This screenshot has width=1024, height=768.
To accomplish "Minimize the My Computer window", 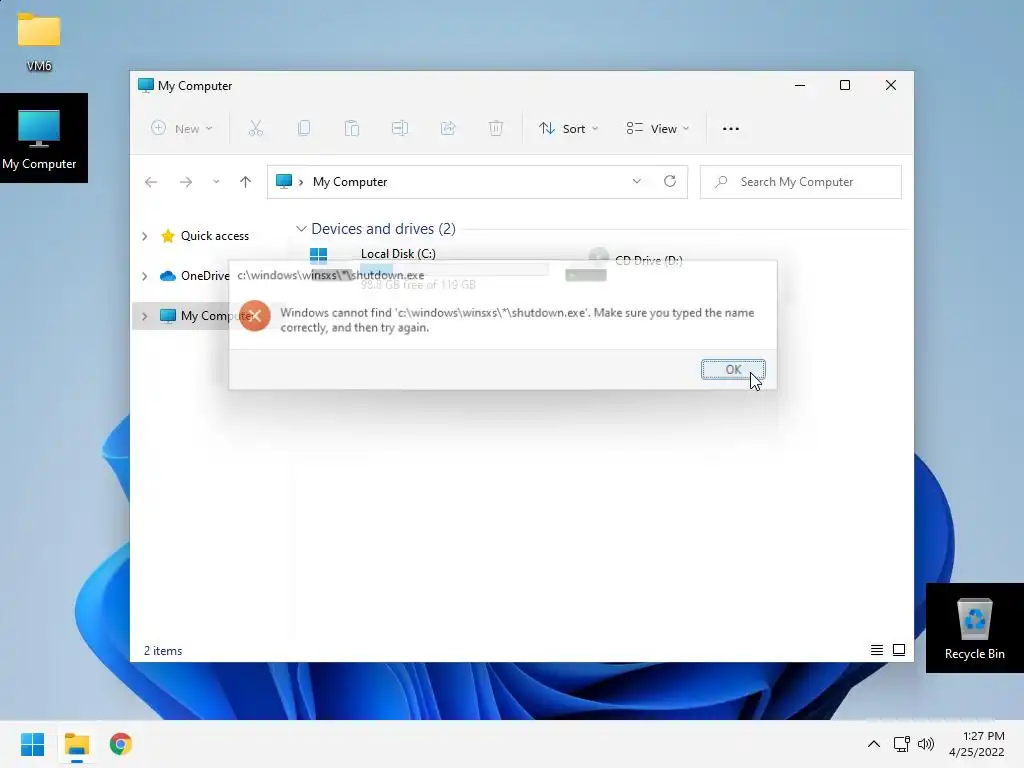I will (800, 86).
